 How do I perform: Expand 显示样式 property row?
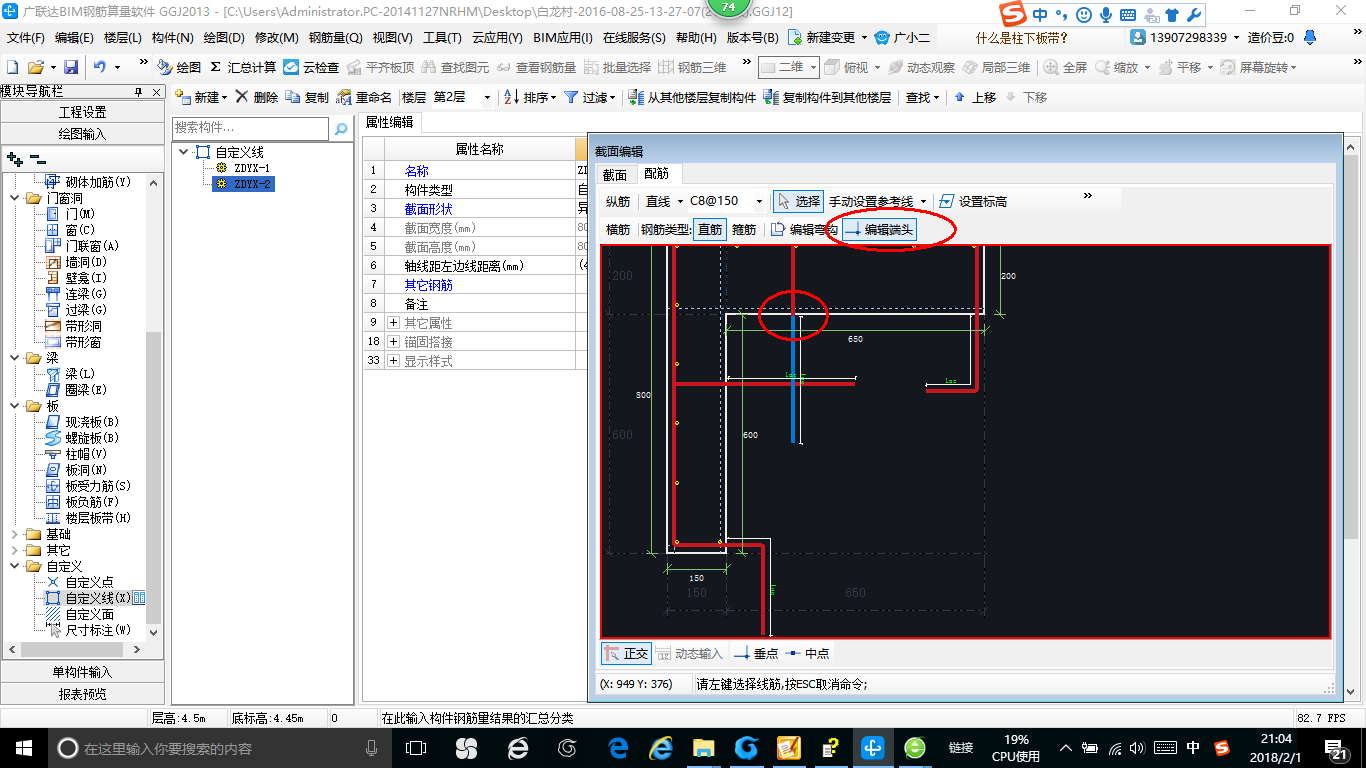[x=393, y=361]
